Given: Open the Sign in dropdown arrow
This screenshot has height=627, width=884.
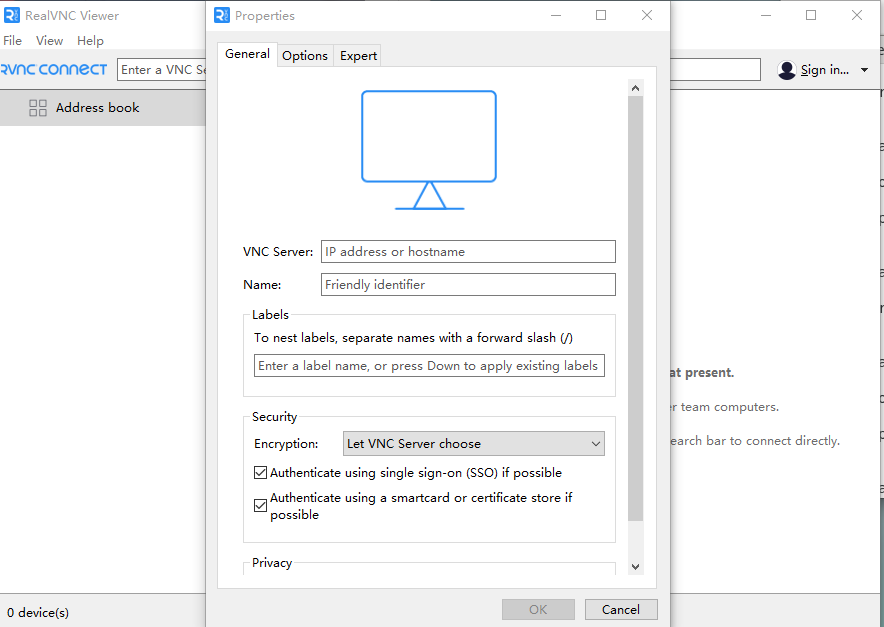Looking at the screenshot, I should coord(864,70).
